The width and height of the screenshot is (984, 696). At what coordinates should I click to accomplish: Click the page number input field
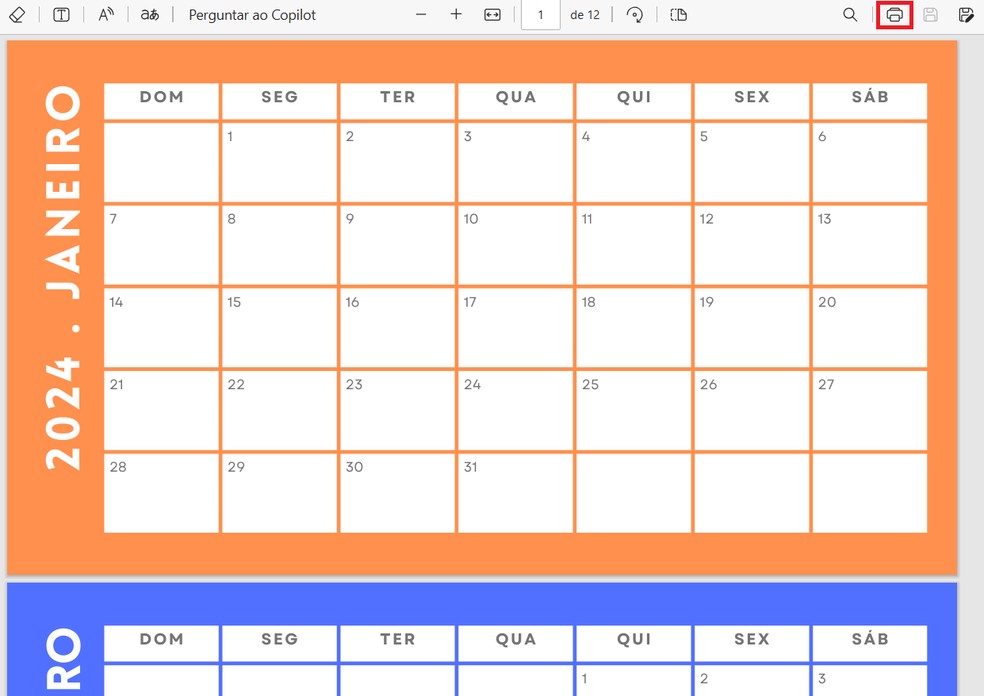(540, 15)
